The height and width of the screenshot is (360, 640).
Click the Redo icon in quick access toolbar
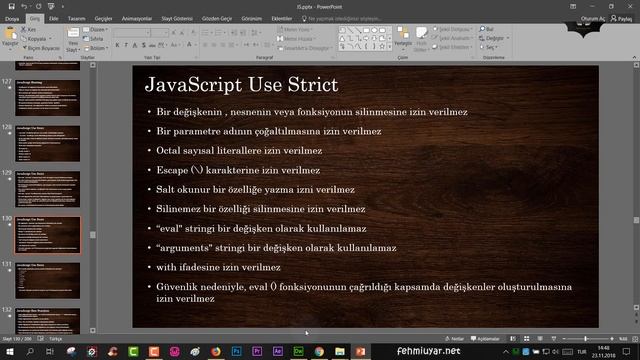point(38,7)
